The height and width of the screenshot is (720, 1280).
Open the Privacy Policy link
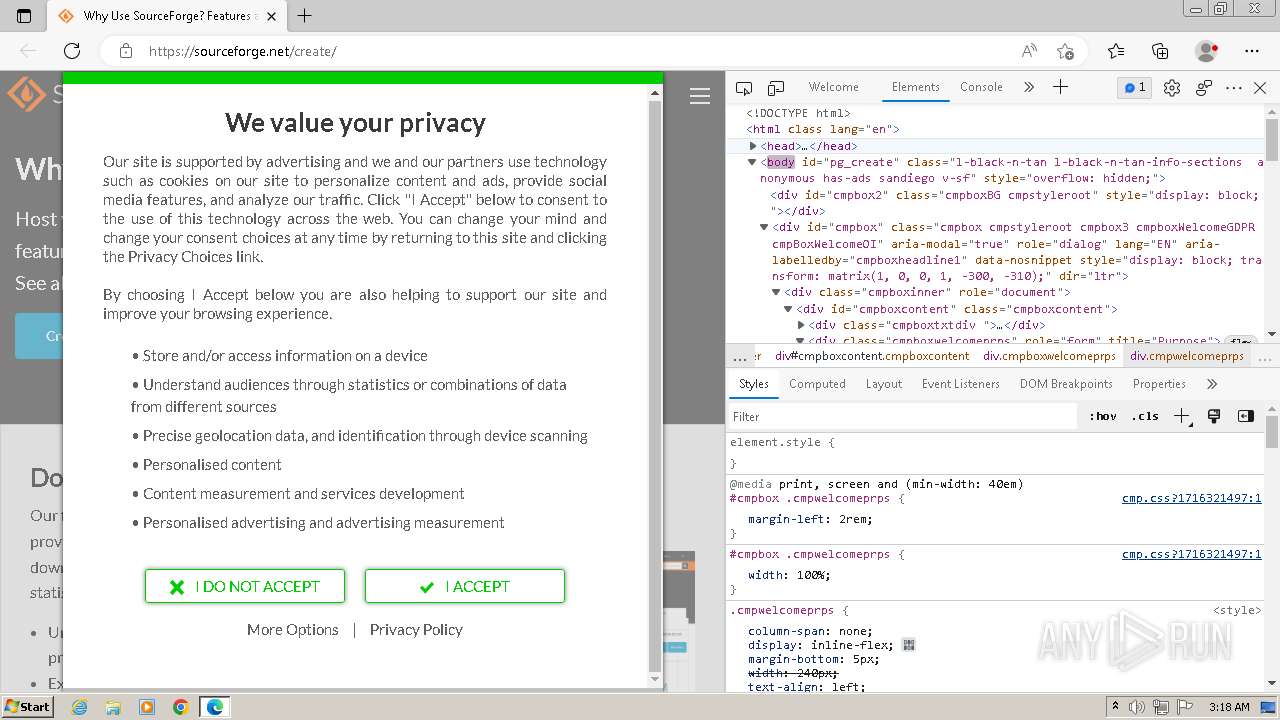pos(416,629)
